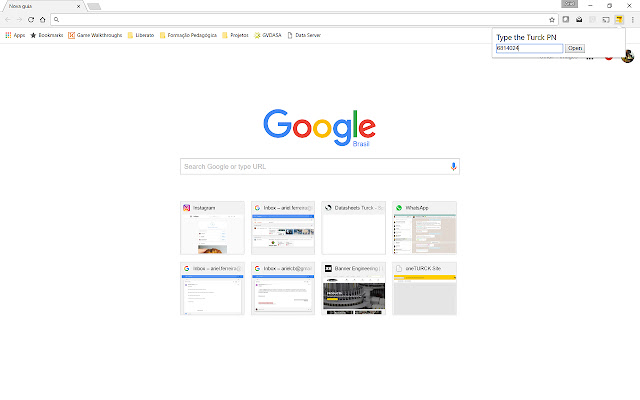Close the Nova guia tab

point(78,7)
